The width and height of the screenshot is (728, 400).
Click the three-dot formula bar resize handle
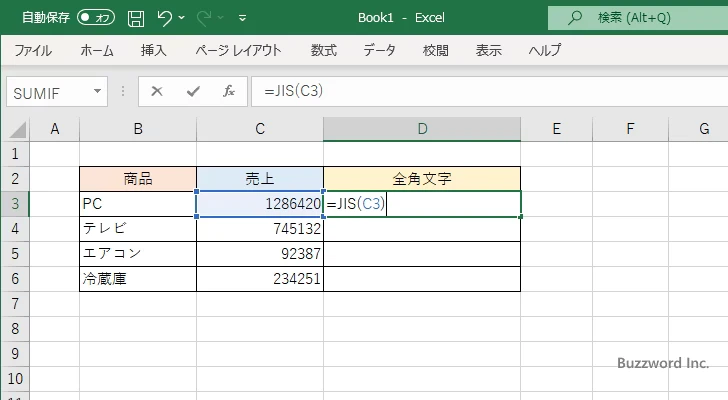(x=123, y=91)
